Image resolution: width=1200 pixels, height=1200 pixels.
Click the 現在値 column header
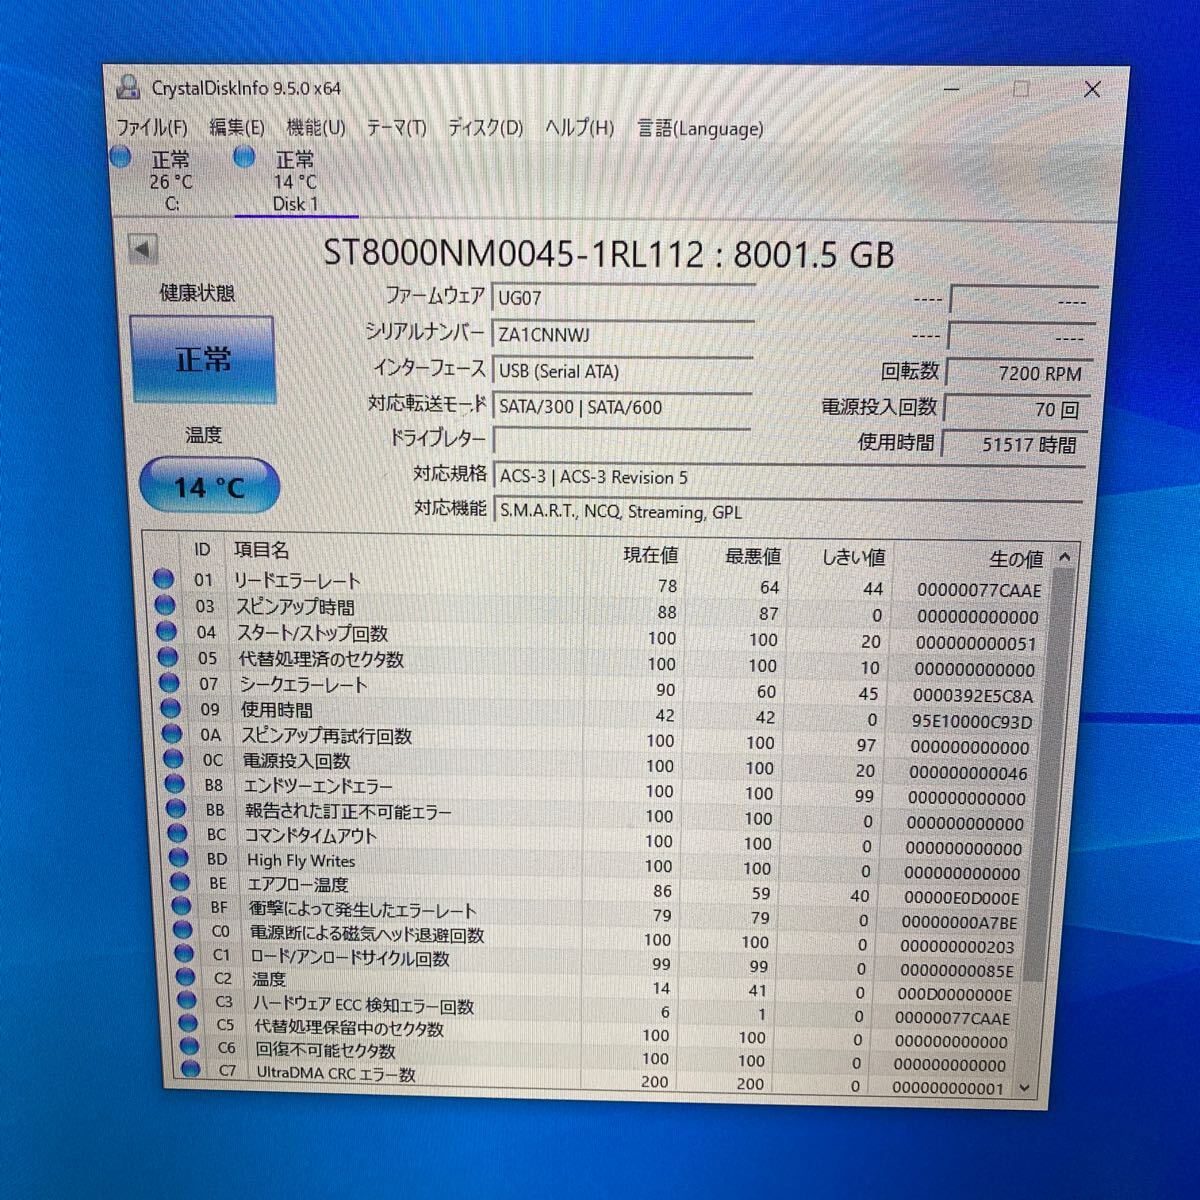click(650, 555)
